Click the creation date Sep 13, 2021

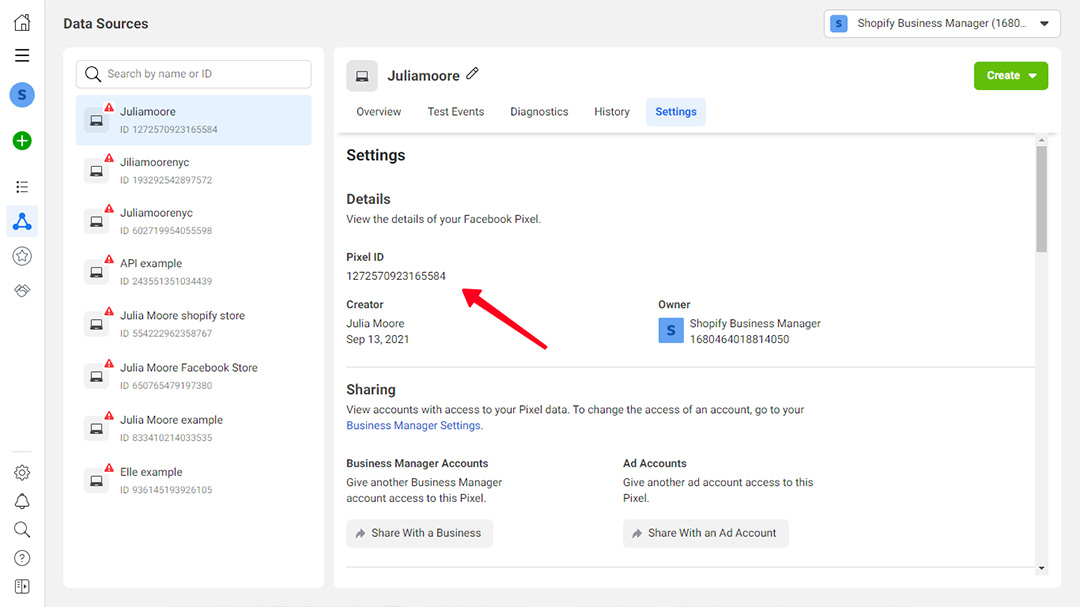pyautogui.click(x=377, y=339)
